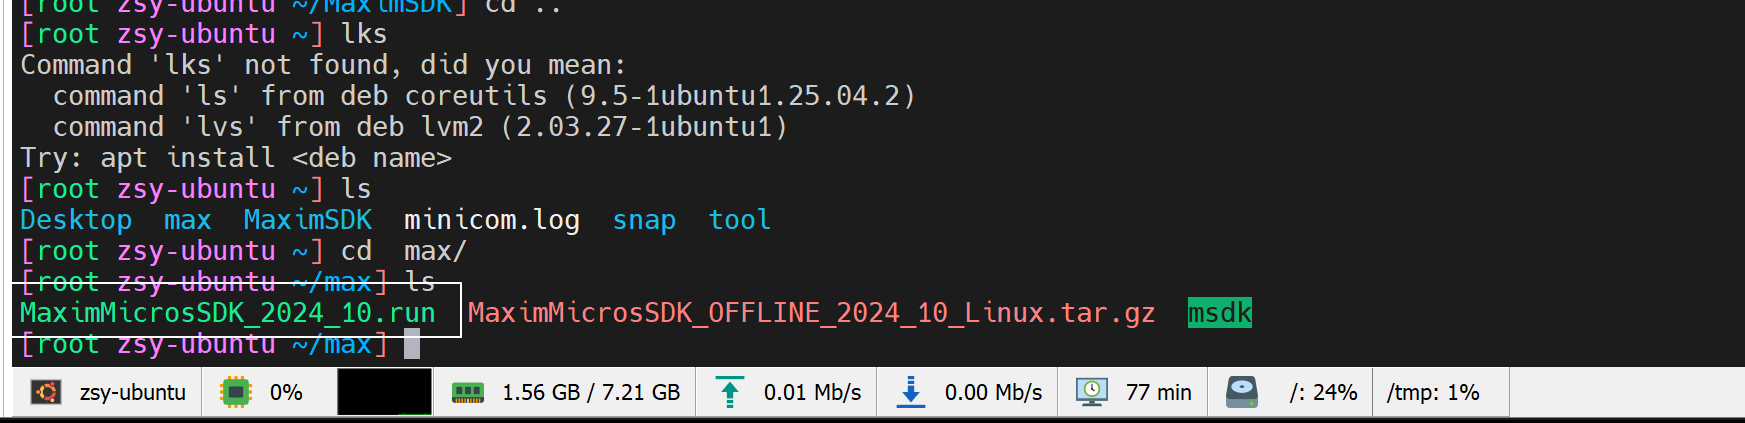Click the 77 min uptime value

click(1158, 392)
